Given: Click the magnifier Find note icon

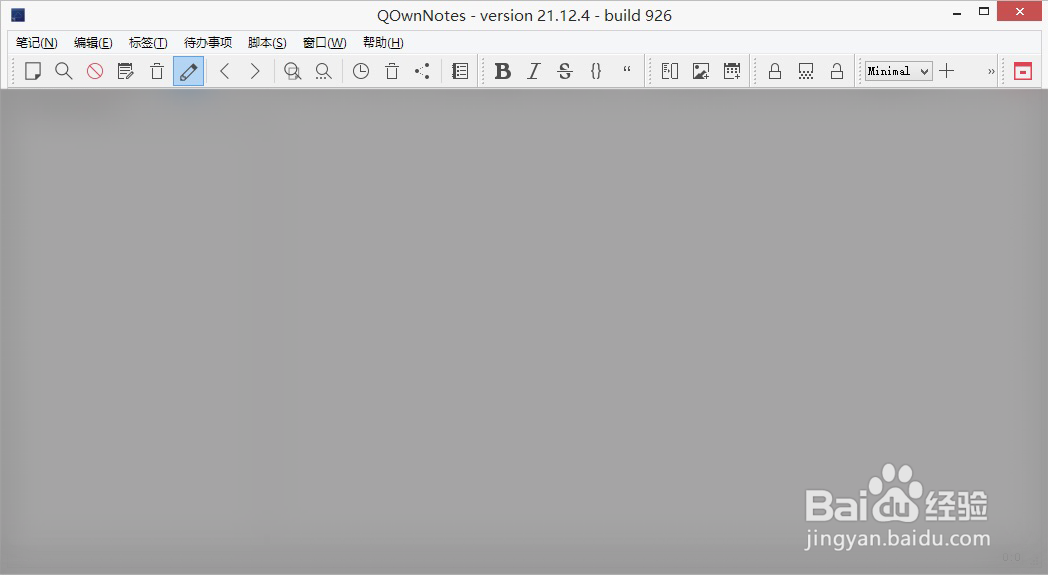Looking at the screenshot, I should pyautogui.click(x=63, y=71).
